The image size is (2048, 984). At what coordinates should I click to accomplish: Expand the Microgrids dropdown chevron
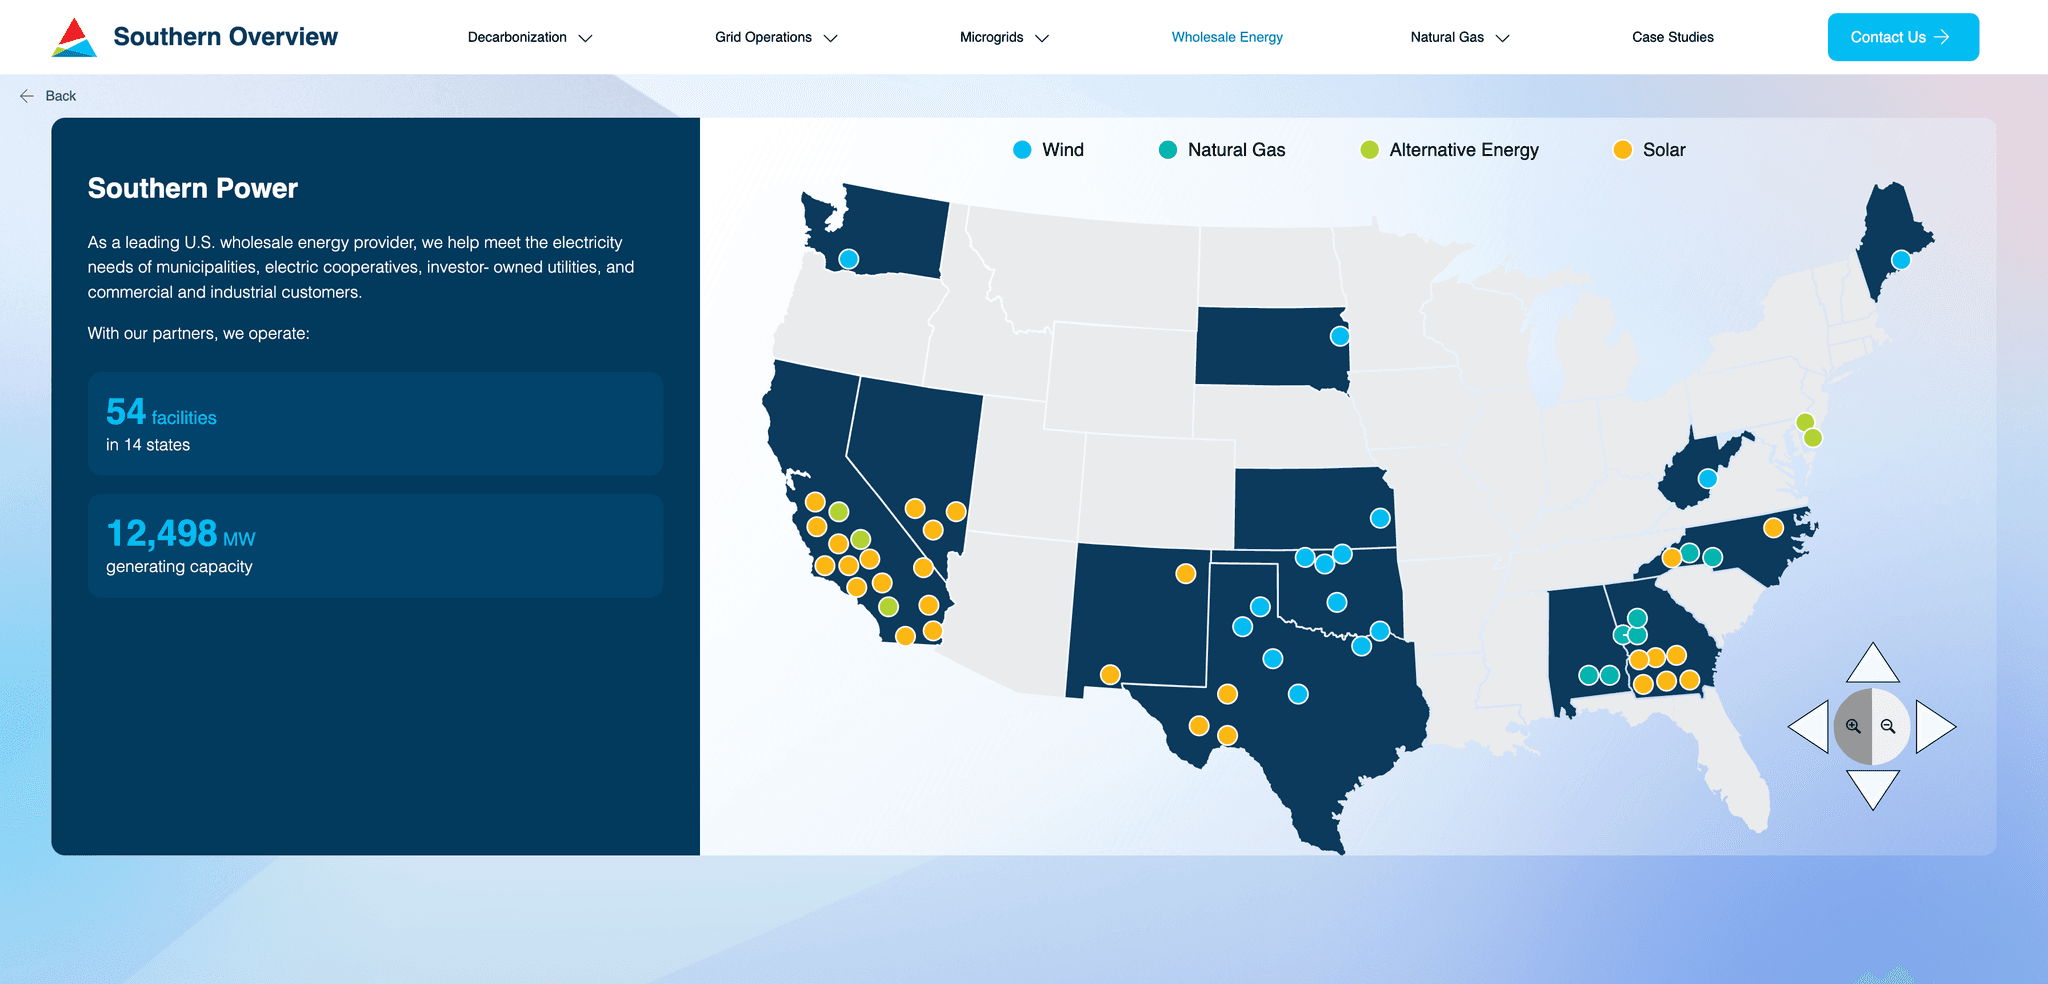pyautogui.click(x=1042, y=38)
